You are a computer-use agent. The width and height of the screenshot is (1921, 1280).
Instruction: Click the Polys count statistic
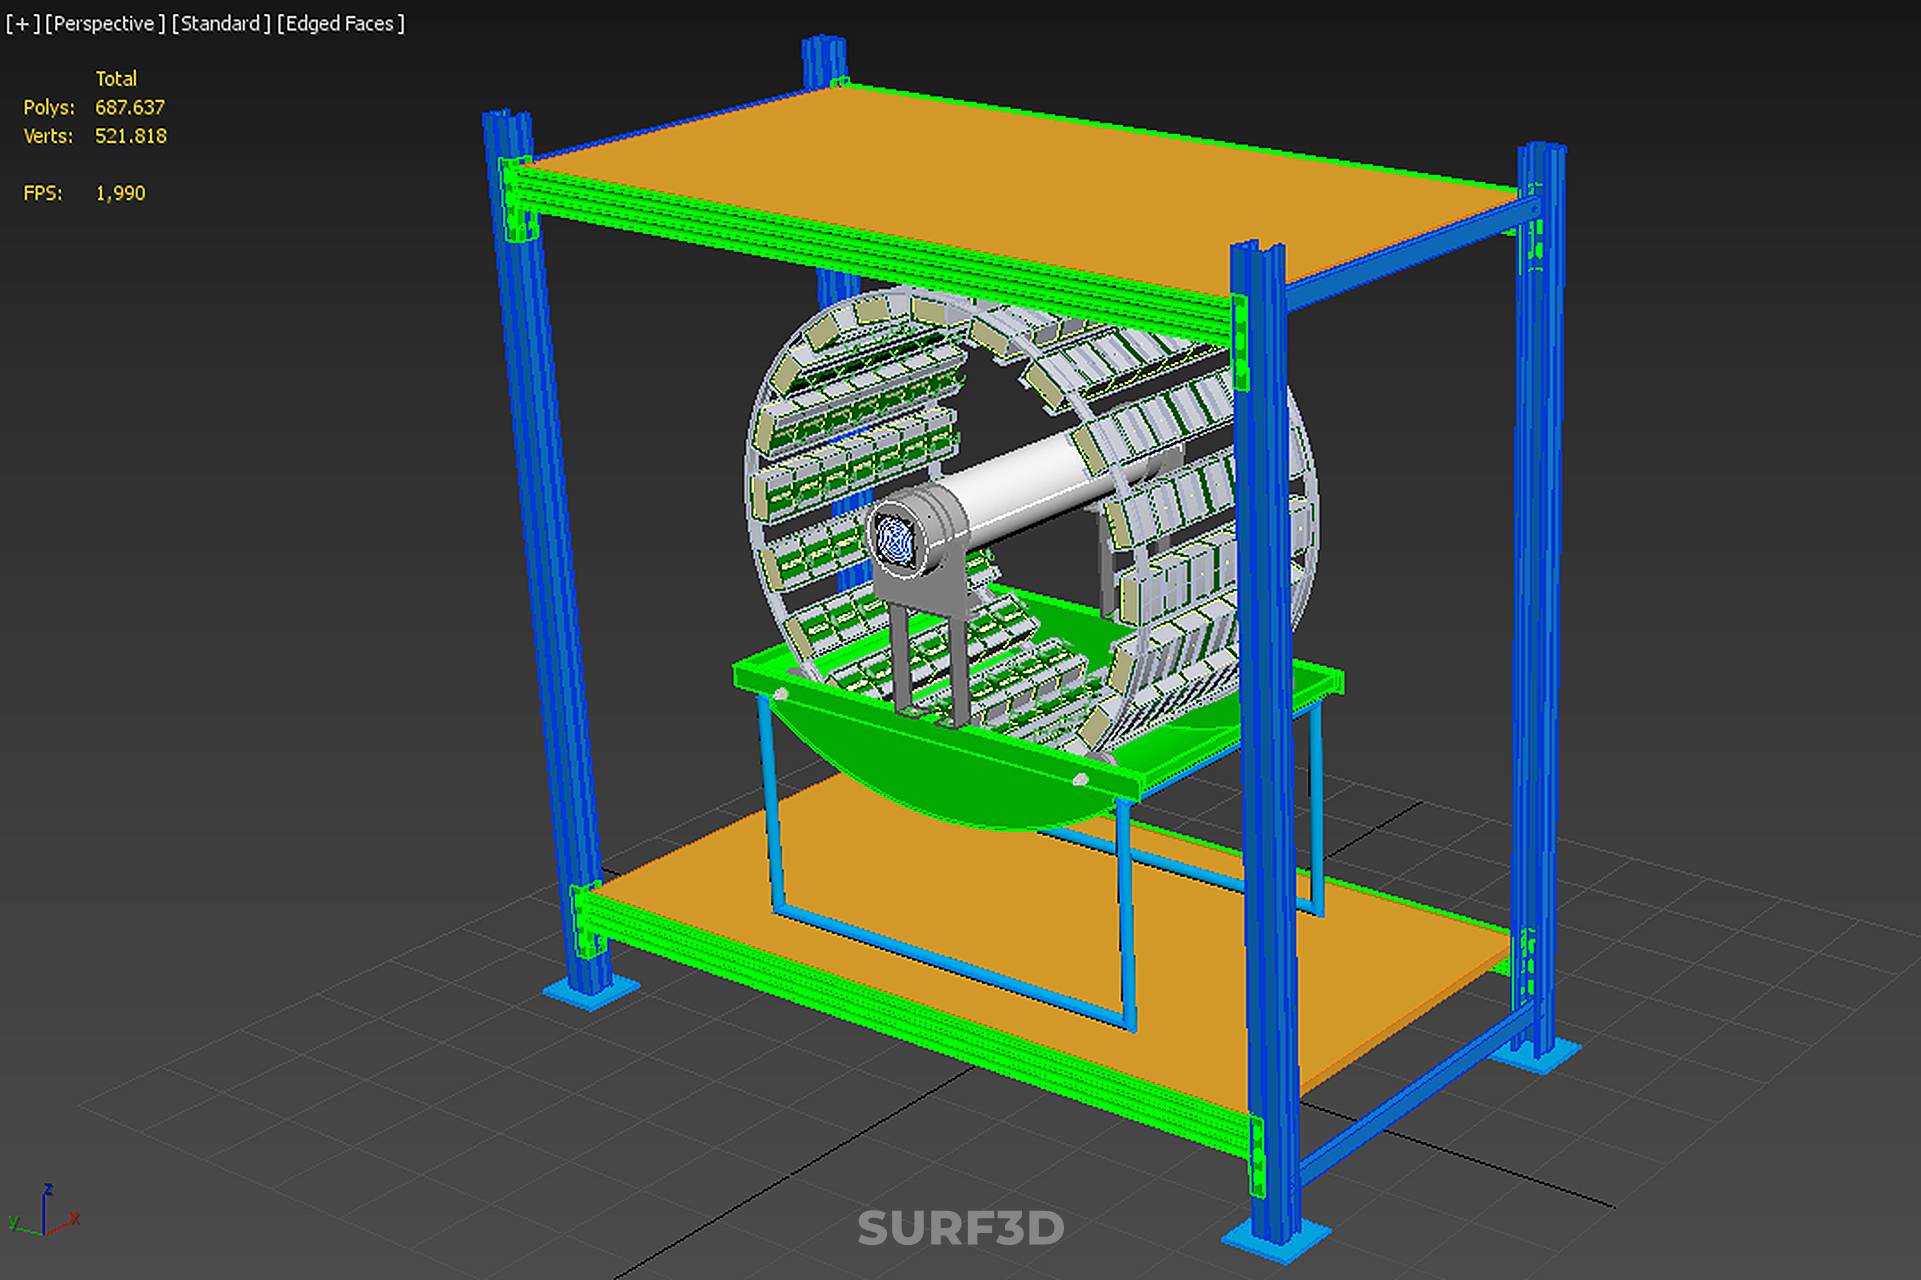[x=129, y=107]
